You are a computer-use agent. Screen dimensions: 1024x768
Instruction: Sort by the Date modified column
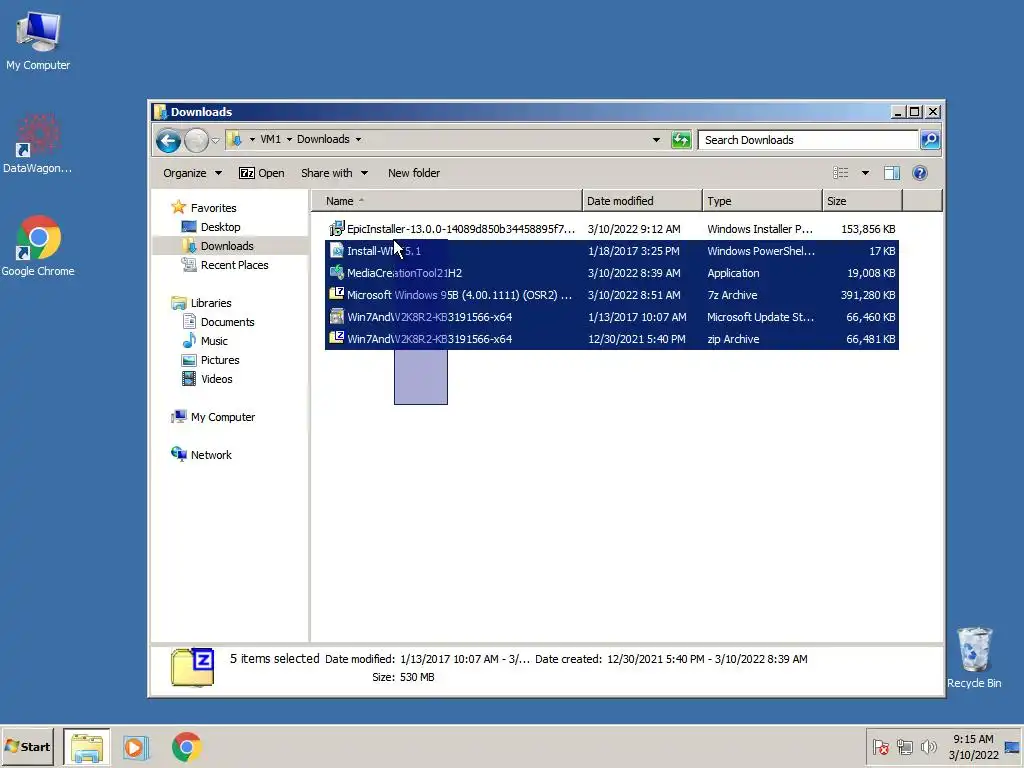(642, 201)
